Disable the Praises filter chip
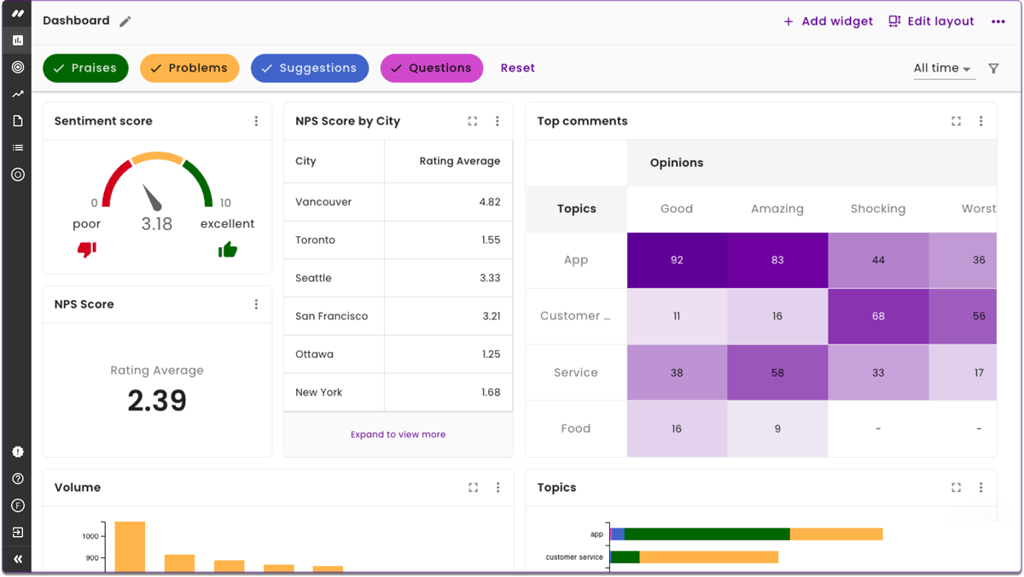This screenshot has height=577, width=1024. coord(85,68)
